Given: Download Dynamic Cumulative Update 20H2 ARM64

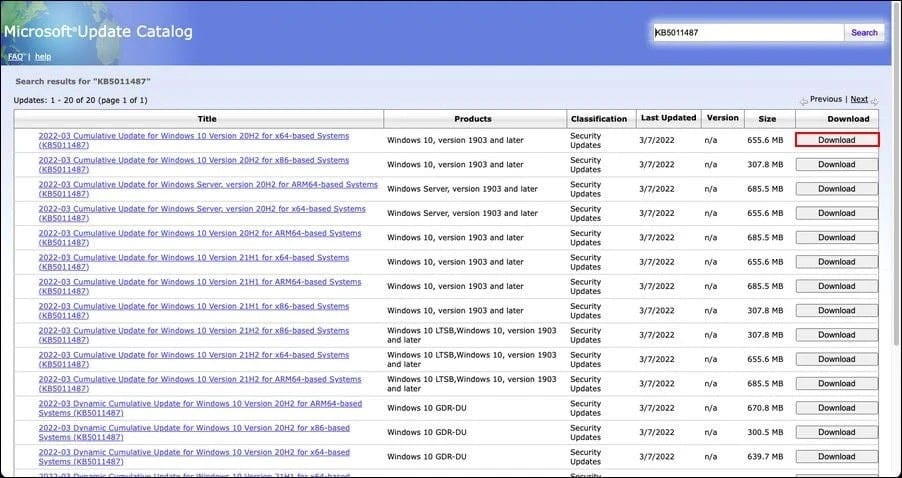Looking at the screenshot, I should tap(837, 408).
